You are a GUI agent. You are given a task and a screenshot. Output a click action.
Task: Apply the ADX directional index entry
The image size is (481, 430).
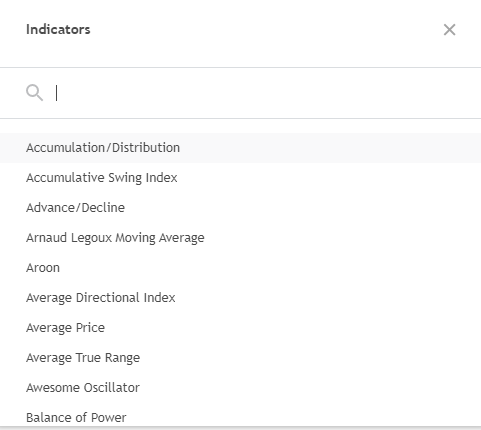[240, 298]
